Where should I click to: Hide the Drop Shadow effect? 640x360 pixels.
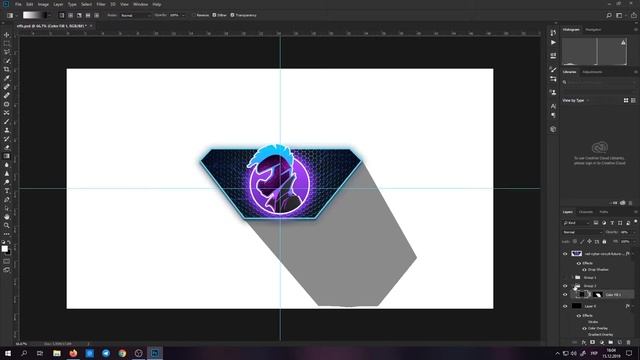click(x=584, y=269)
